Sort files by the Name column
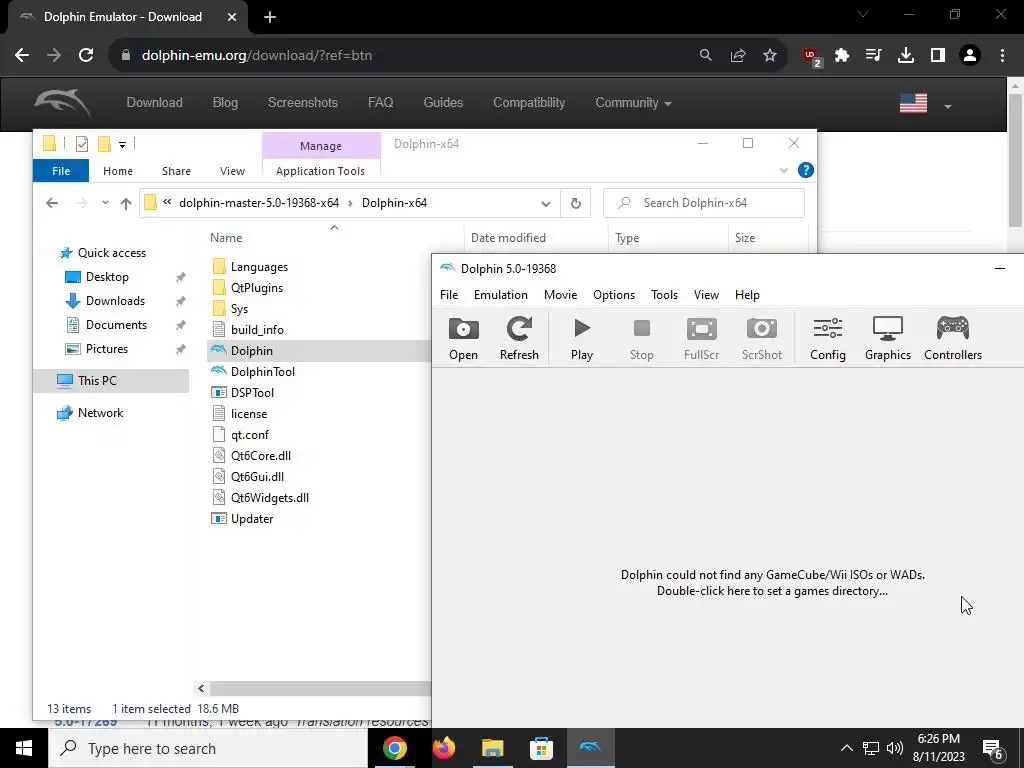Image resolution: width=1024 pixels, height=768 pixels. point(226,238)
